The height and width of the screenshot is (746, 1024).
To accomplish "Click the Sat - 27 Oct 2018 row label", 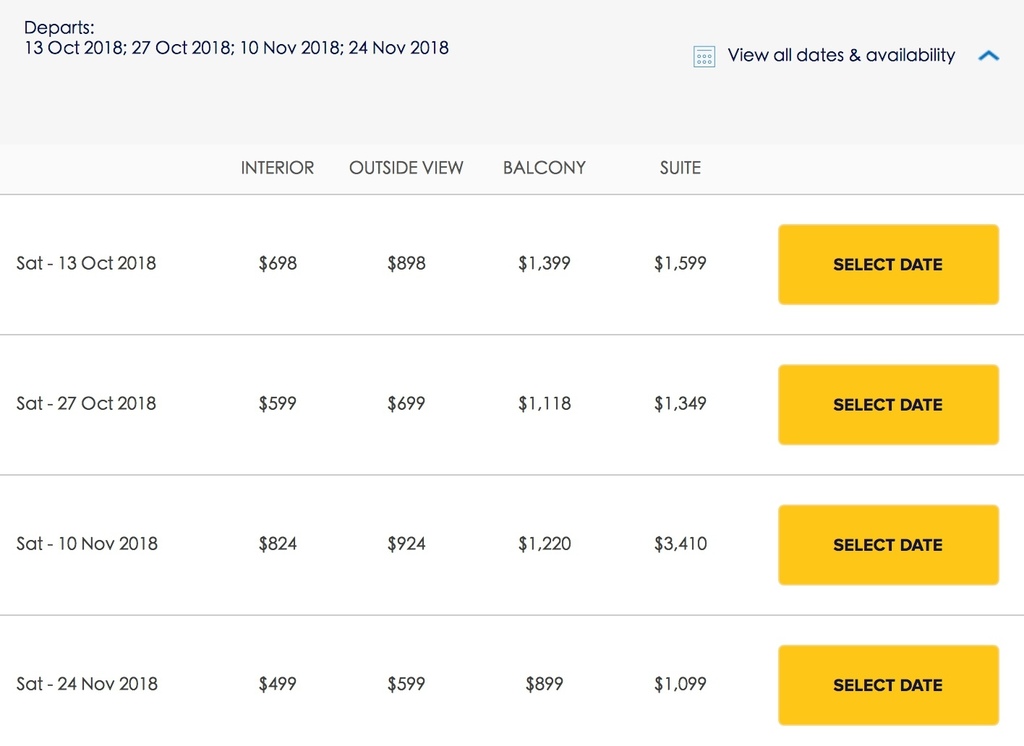I will [x=86, y=404].
